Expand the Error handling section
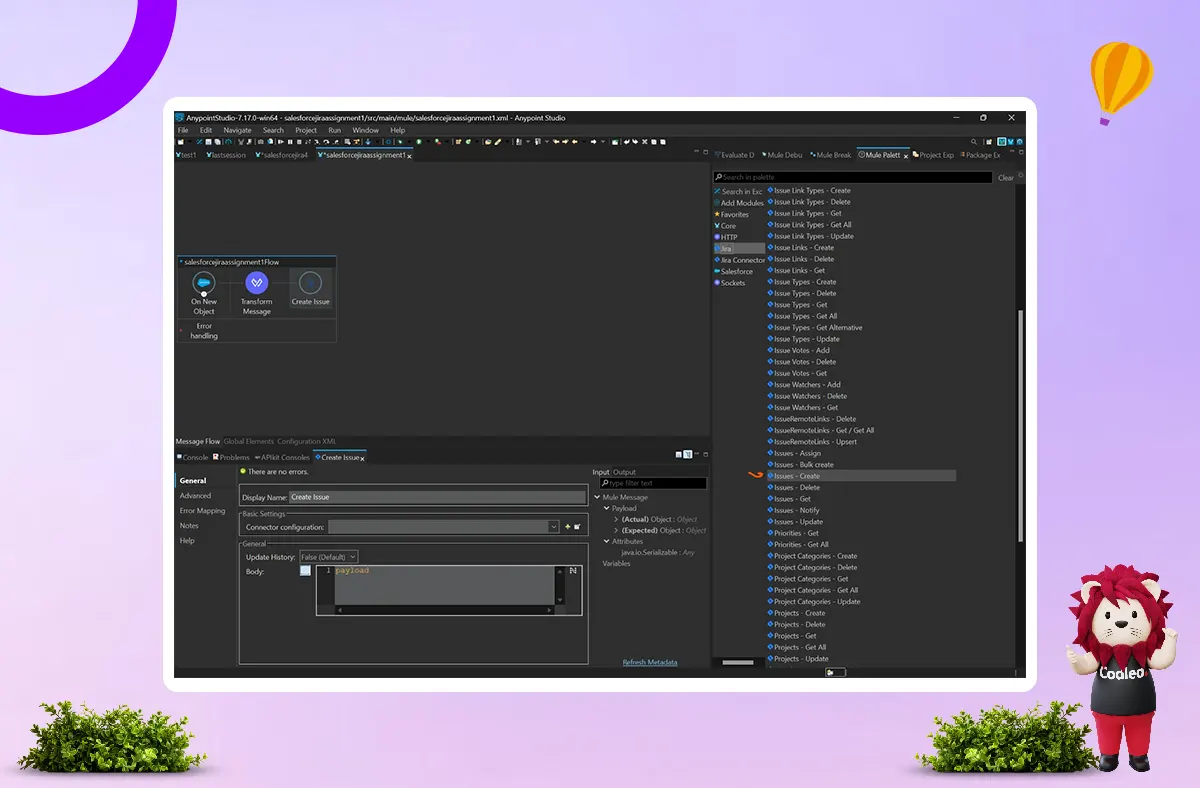 click(x=181, y=330)
